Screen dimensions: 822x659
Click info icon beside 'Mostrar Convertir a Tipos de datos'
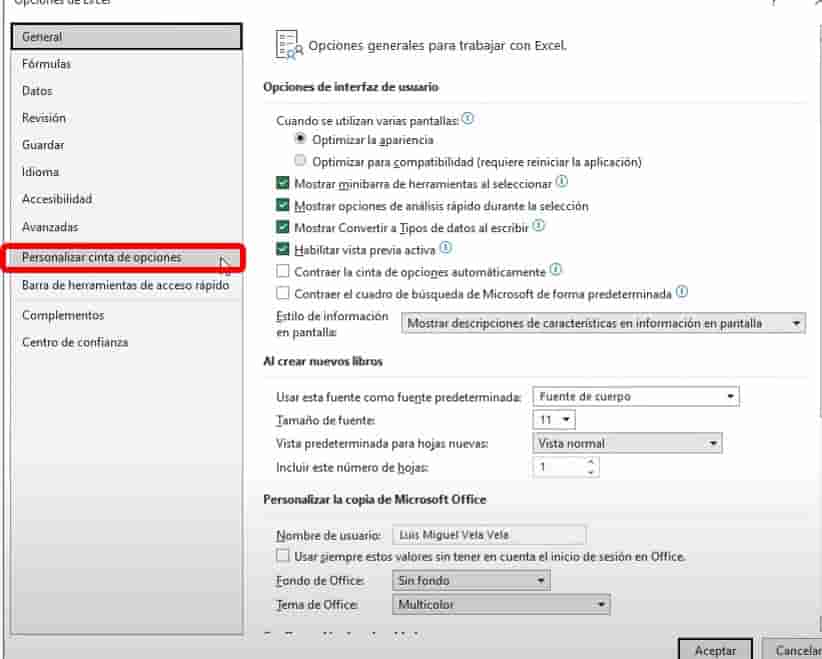(539, 226)
